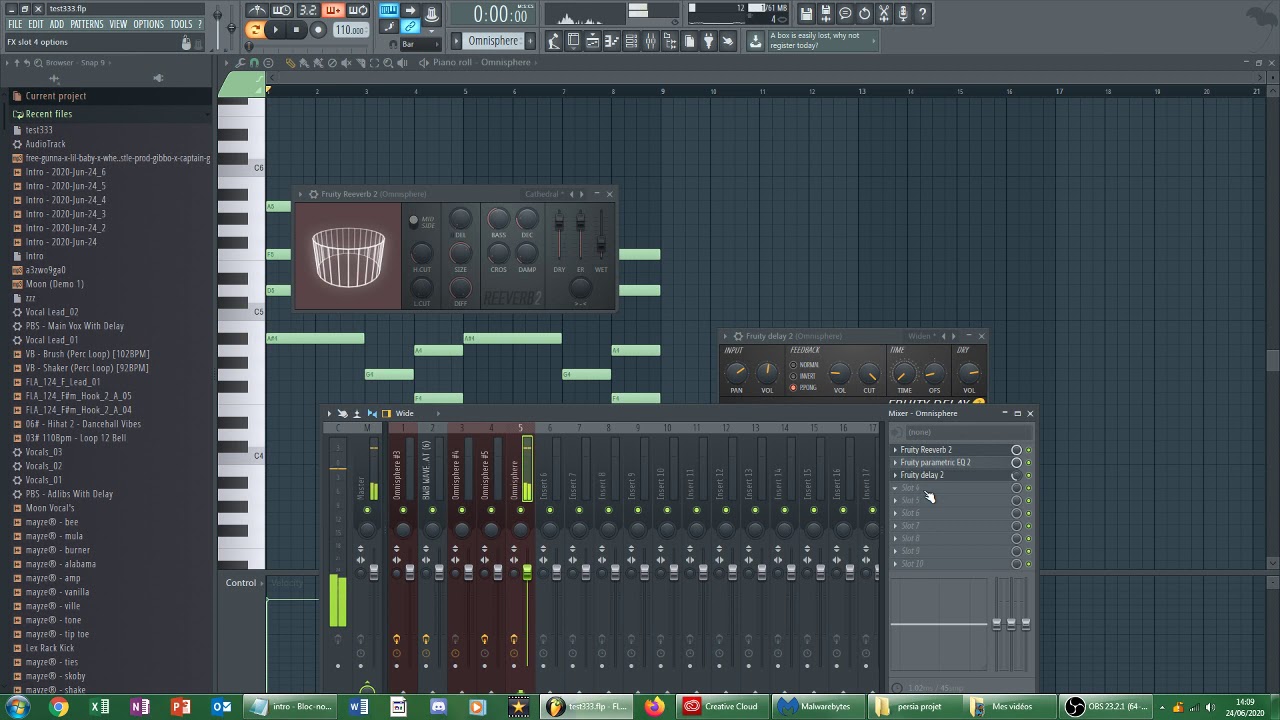Mute the Master mixer track LED
1280x720 pixels.
(x=367, y=511)
